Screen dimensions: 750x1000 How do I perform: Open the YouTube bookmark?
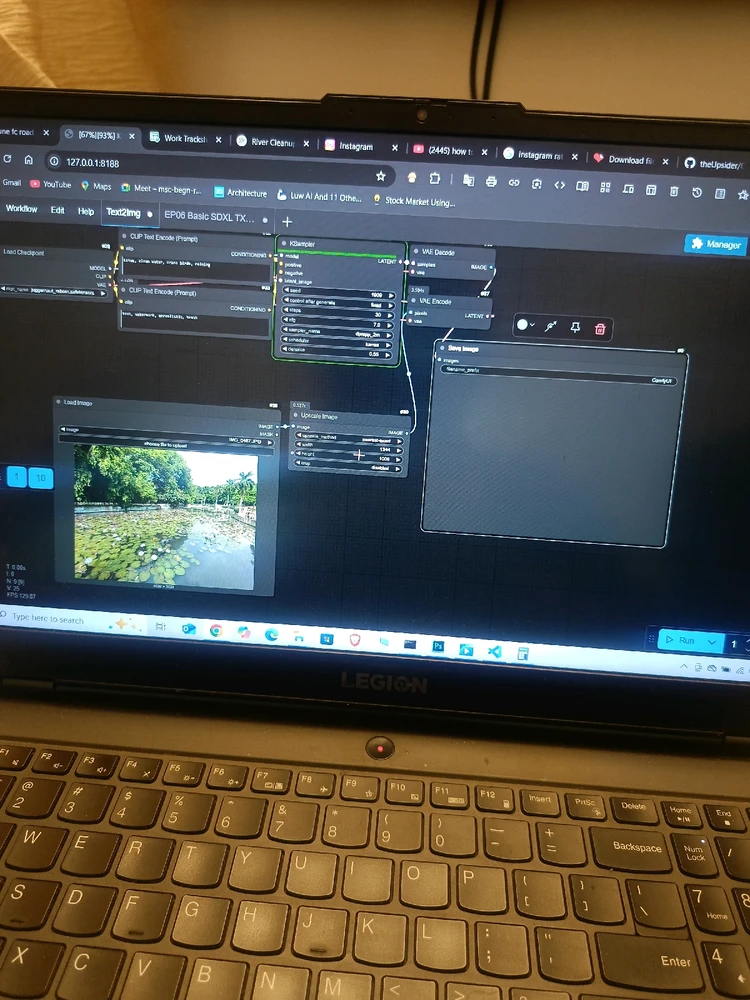[51, 184]
